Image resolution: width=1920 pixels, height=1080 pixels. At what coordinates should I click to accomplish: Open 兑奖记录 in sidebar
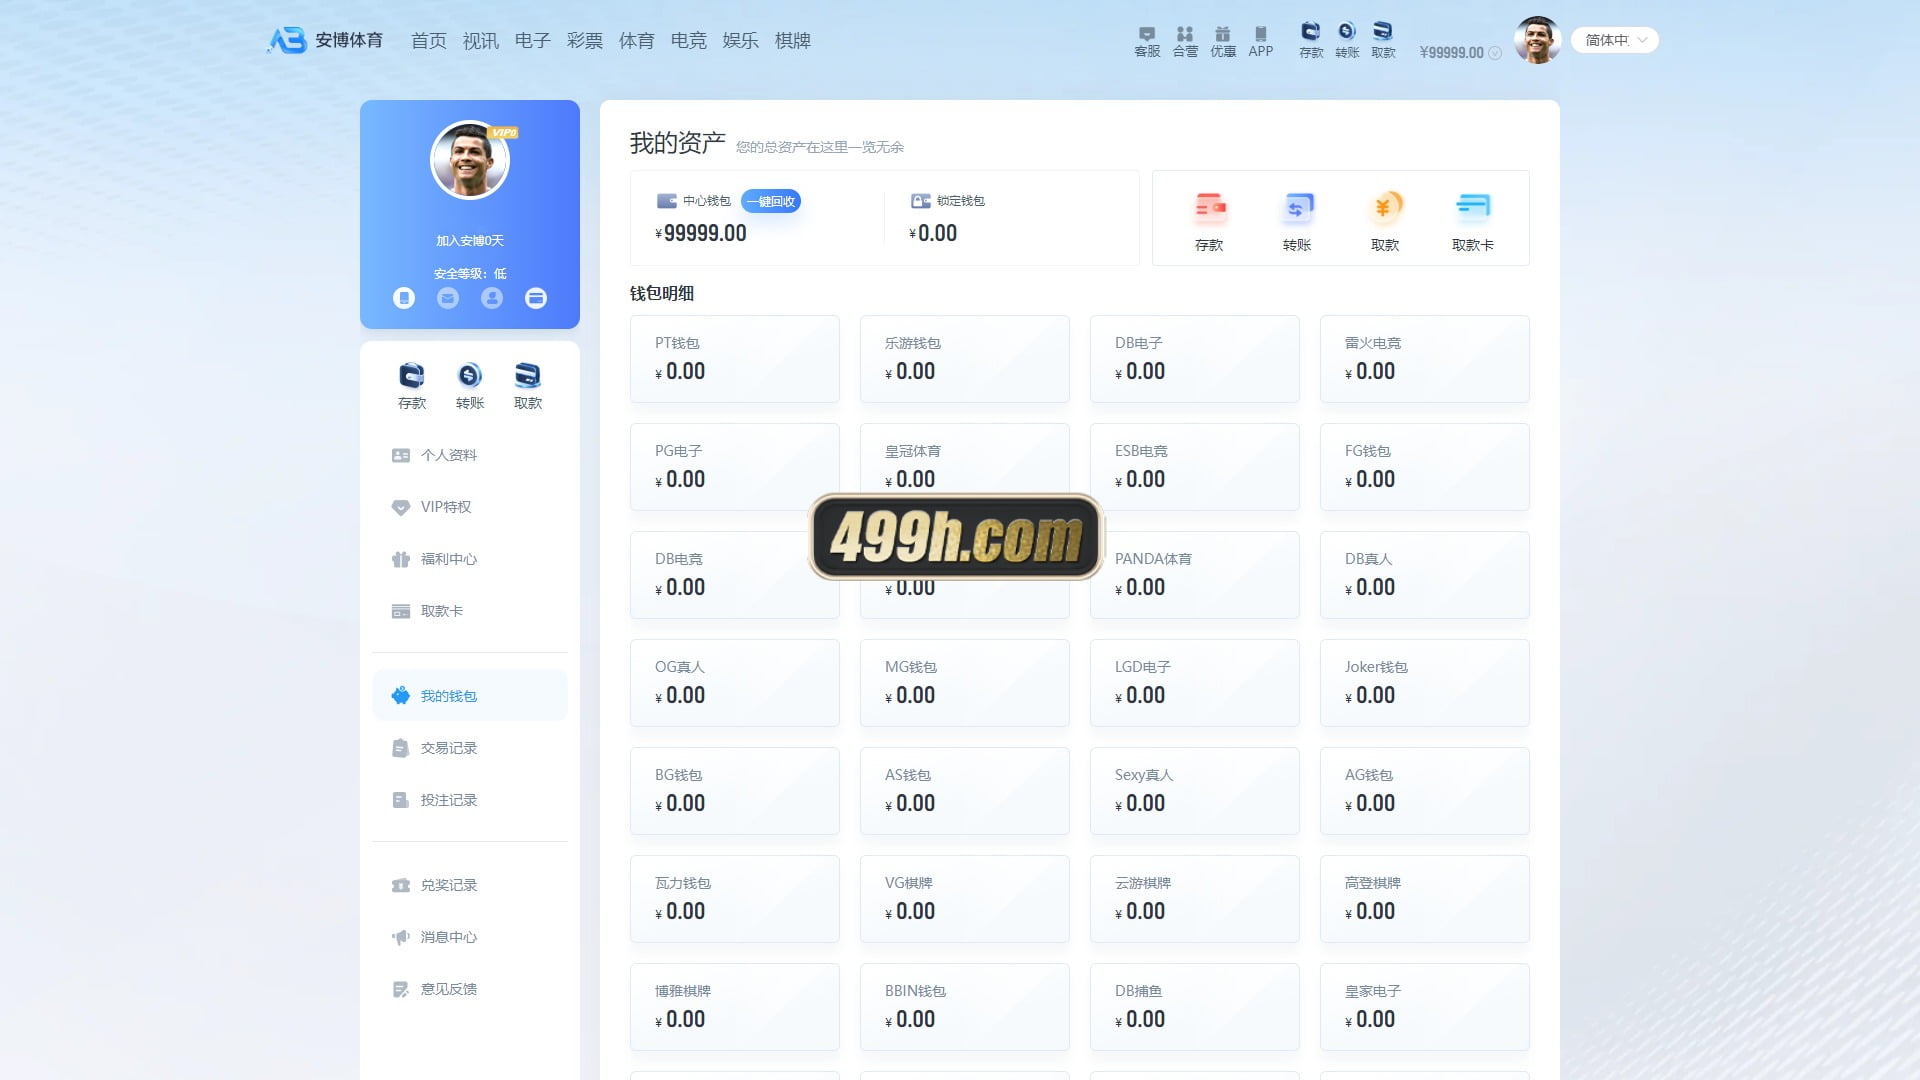pos(470,885)
